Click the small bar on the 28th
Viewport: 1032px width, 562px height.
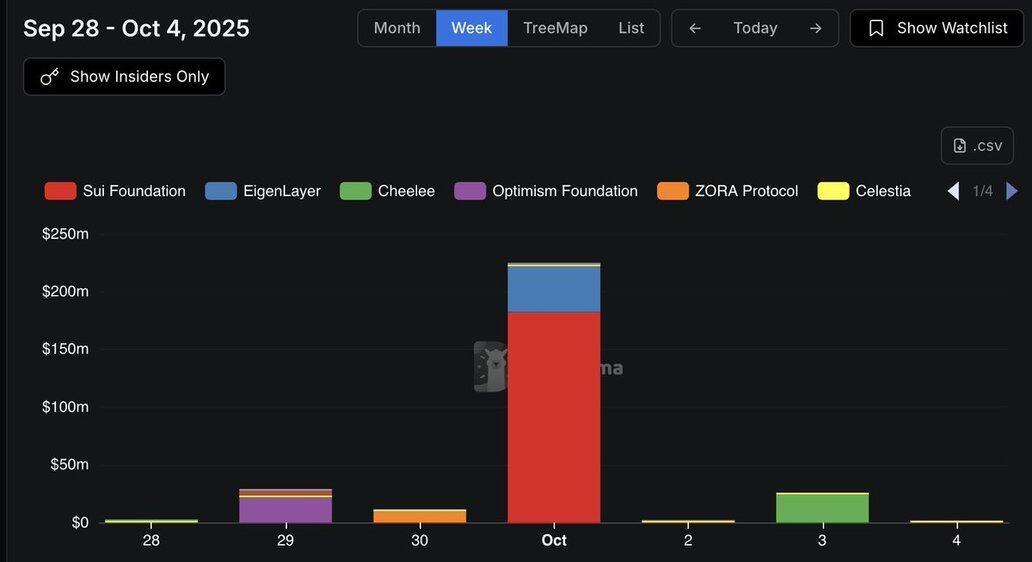(x=151, y=521)
